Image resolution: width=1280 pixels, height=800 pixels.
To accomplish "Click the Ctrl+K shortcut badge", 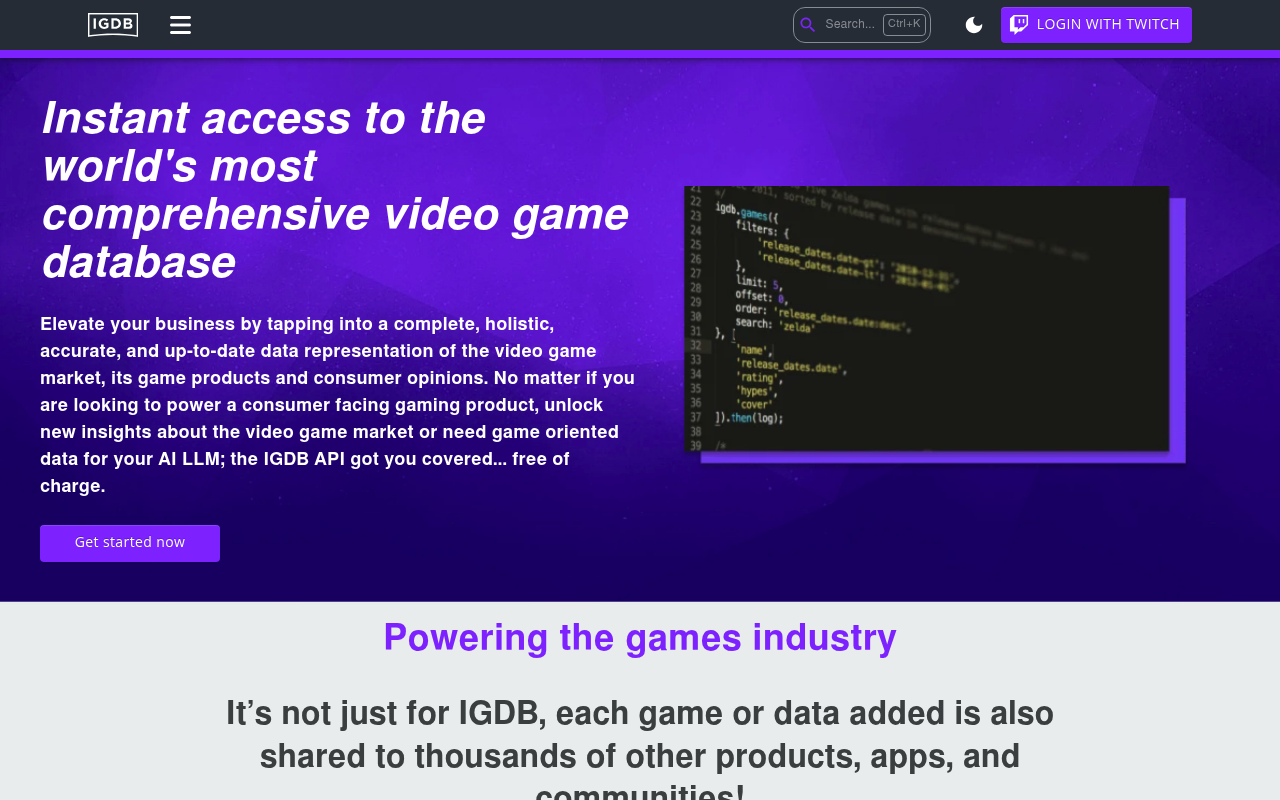I will coord(904,24).
